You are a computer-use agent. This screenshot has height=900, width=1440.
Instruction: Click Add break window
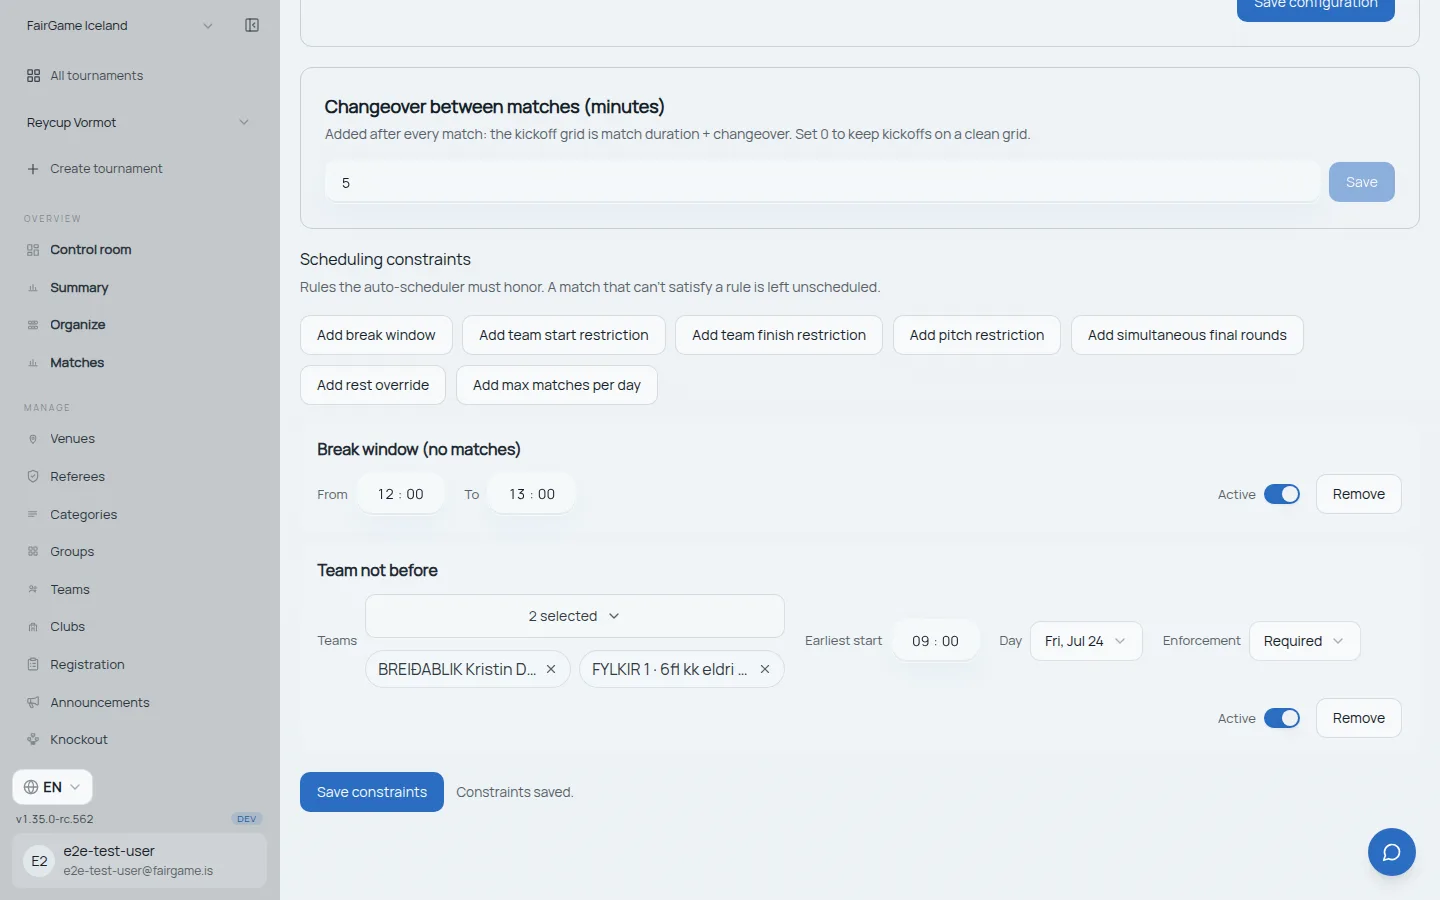[376, 335]
